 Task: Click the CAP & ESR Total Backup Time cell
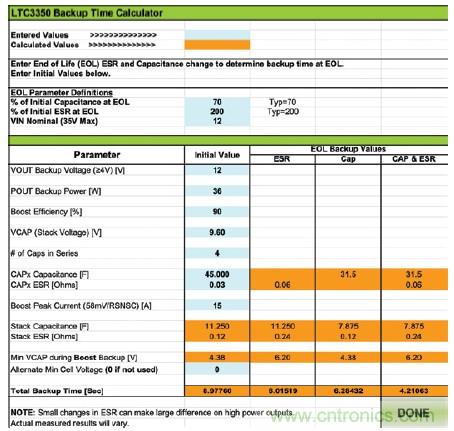tap(414, 391)
